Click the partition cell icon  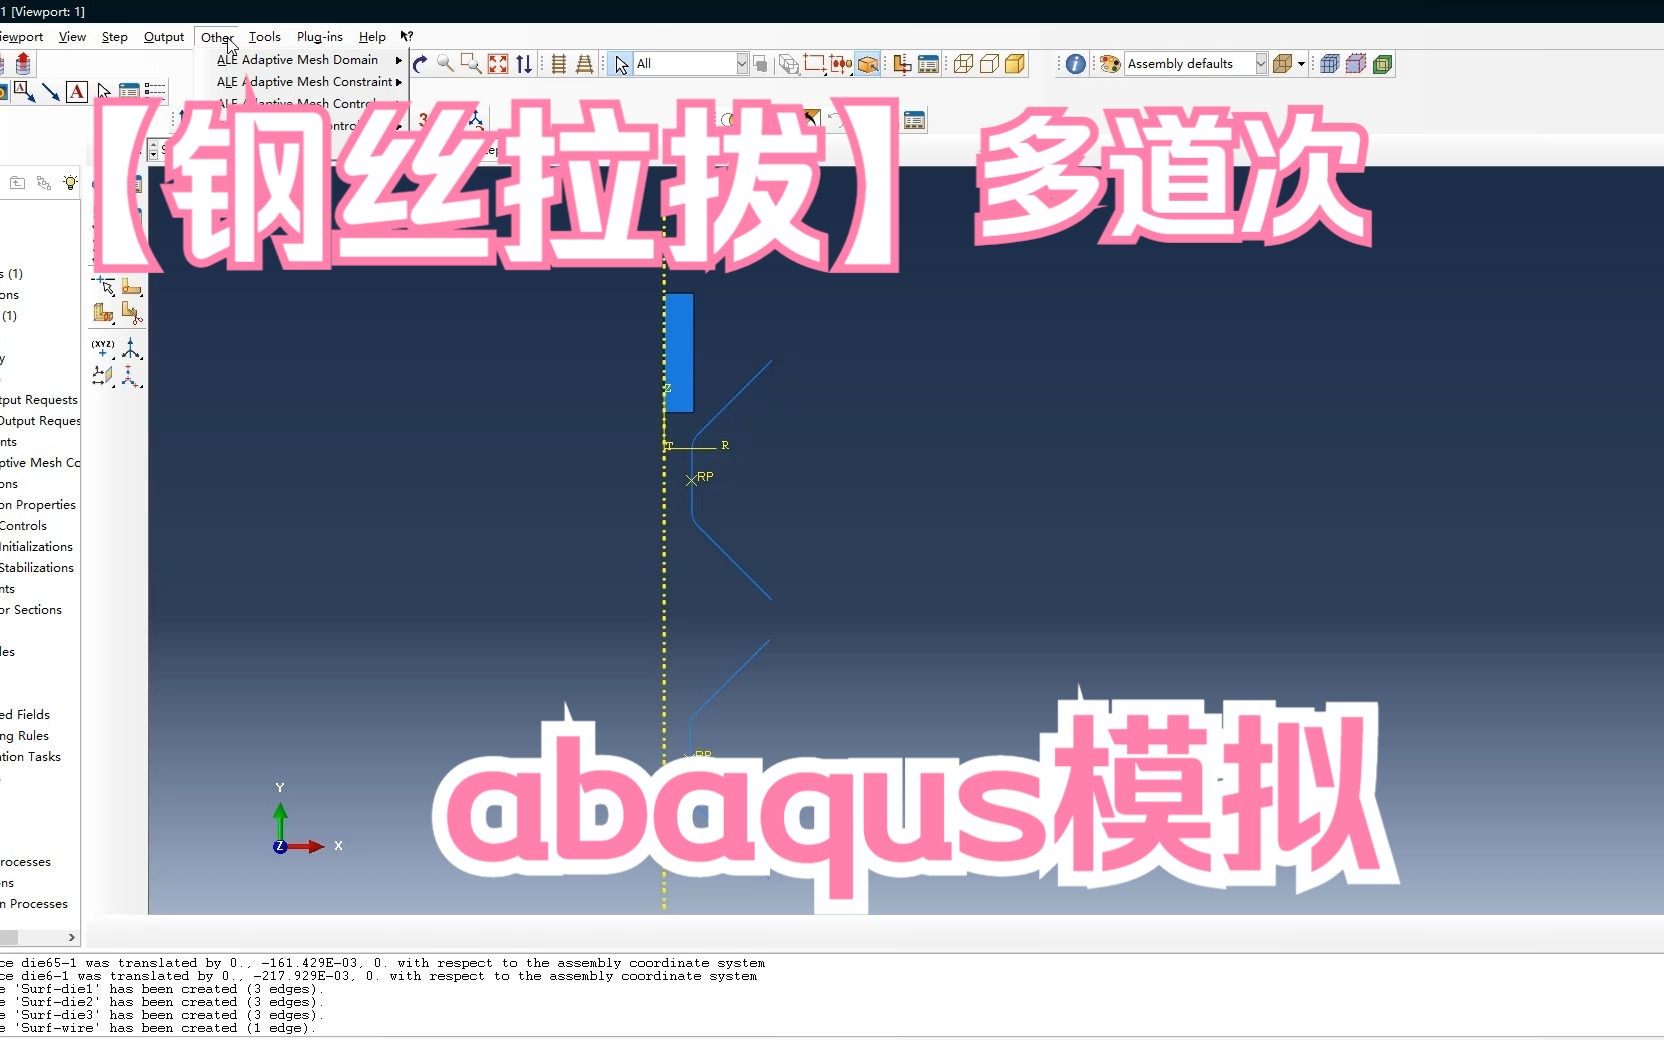coord(104,313)
